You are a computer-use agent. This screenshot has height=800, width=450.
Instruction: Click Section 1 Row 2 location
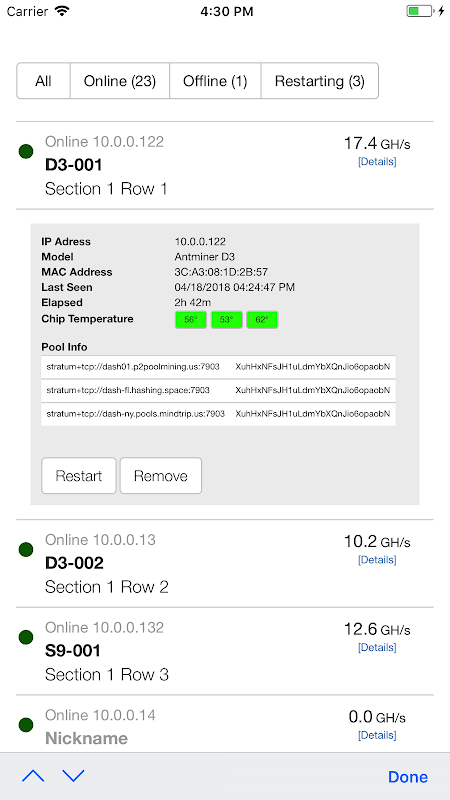[107, 587]
